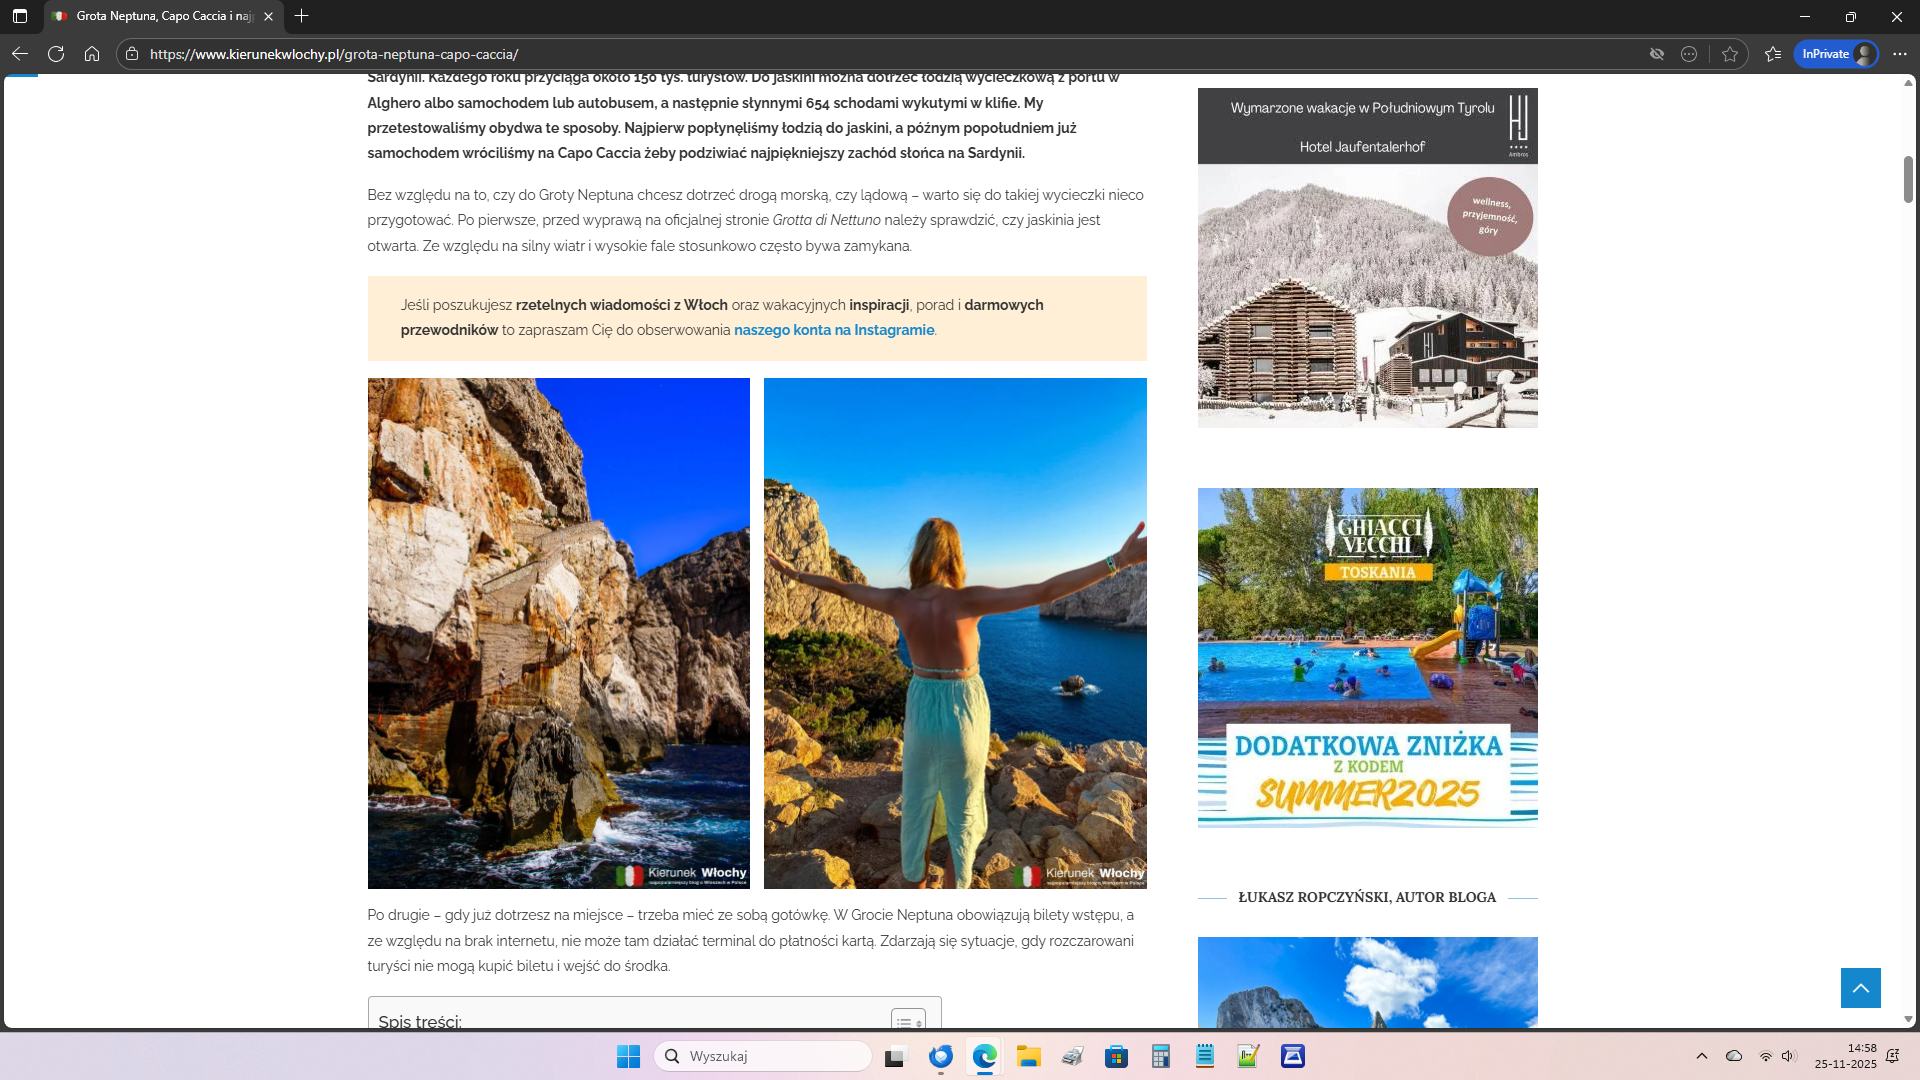Open File Explorer from the taskbar
The image size is (1920, 1080).
coord(1028,1056)
